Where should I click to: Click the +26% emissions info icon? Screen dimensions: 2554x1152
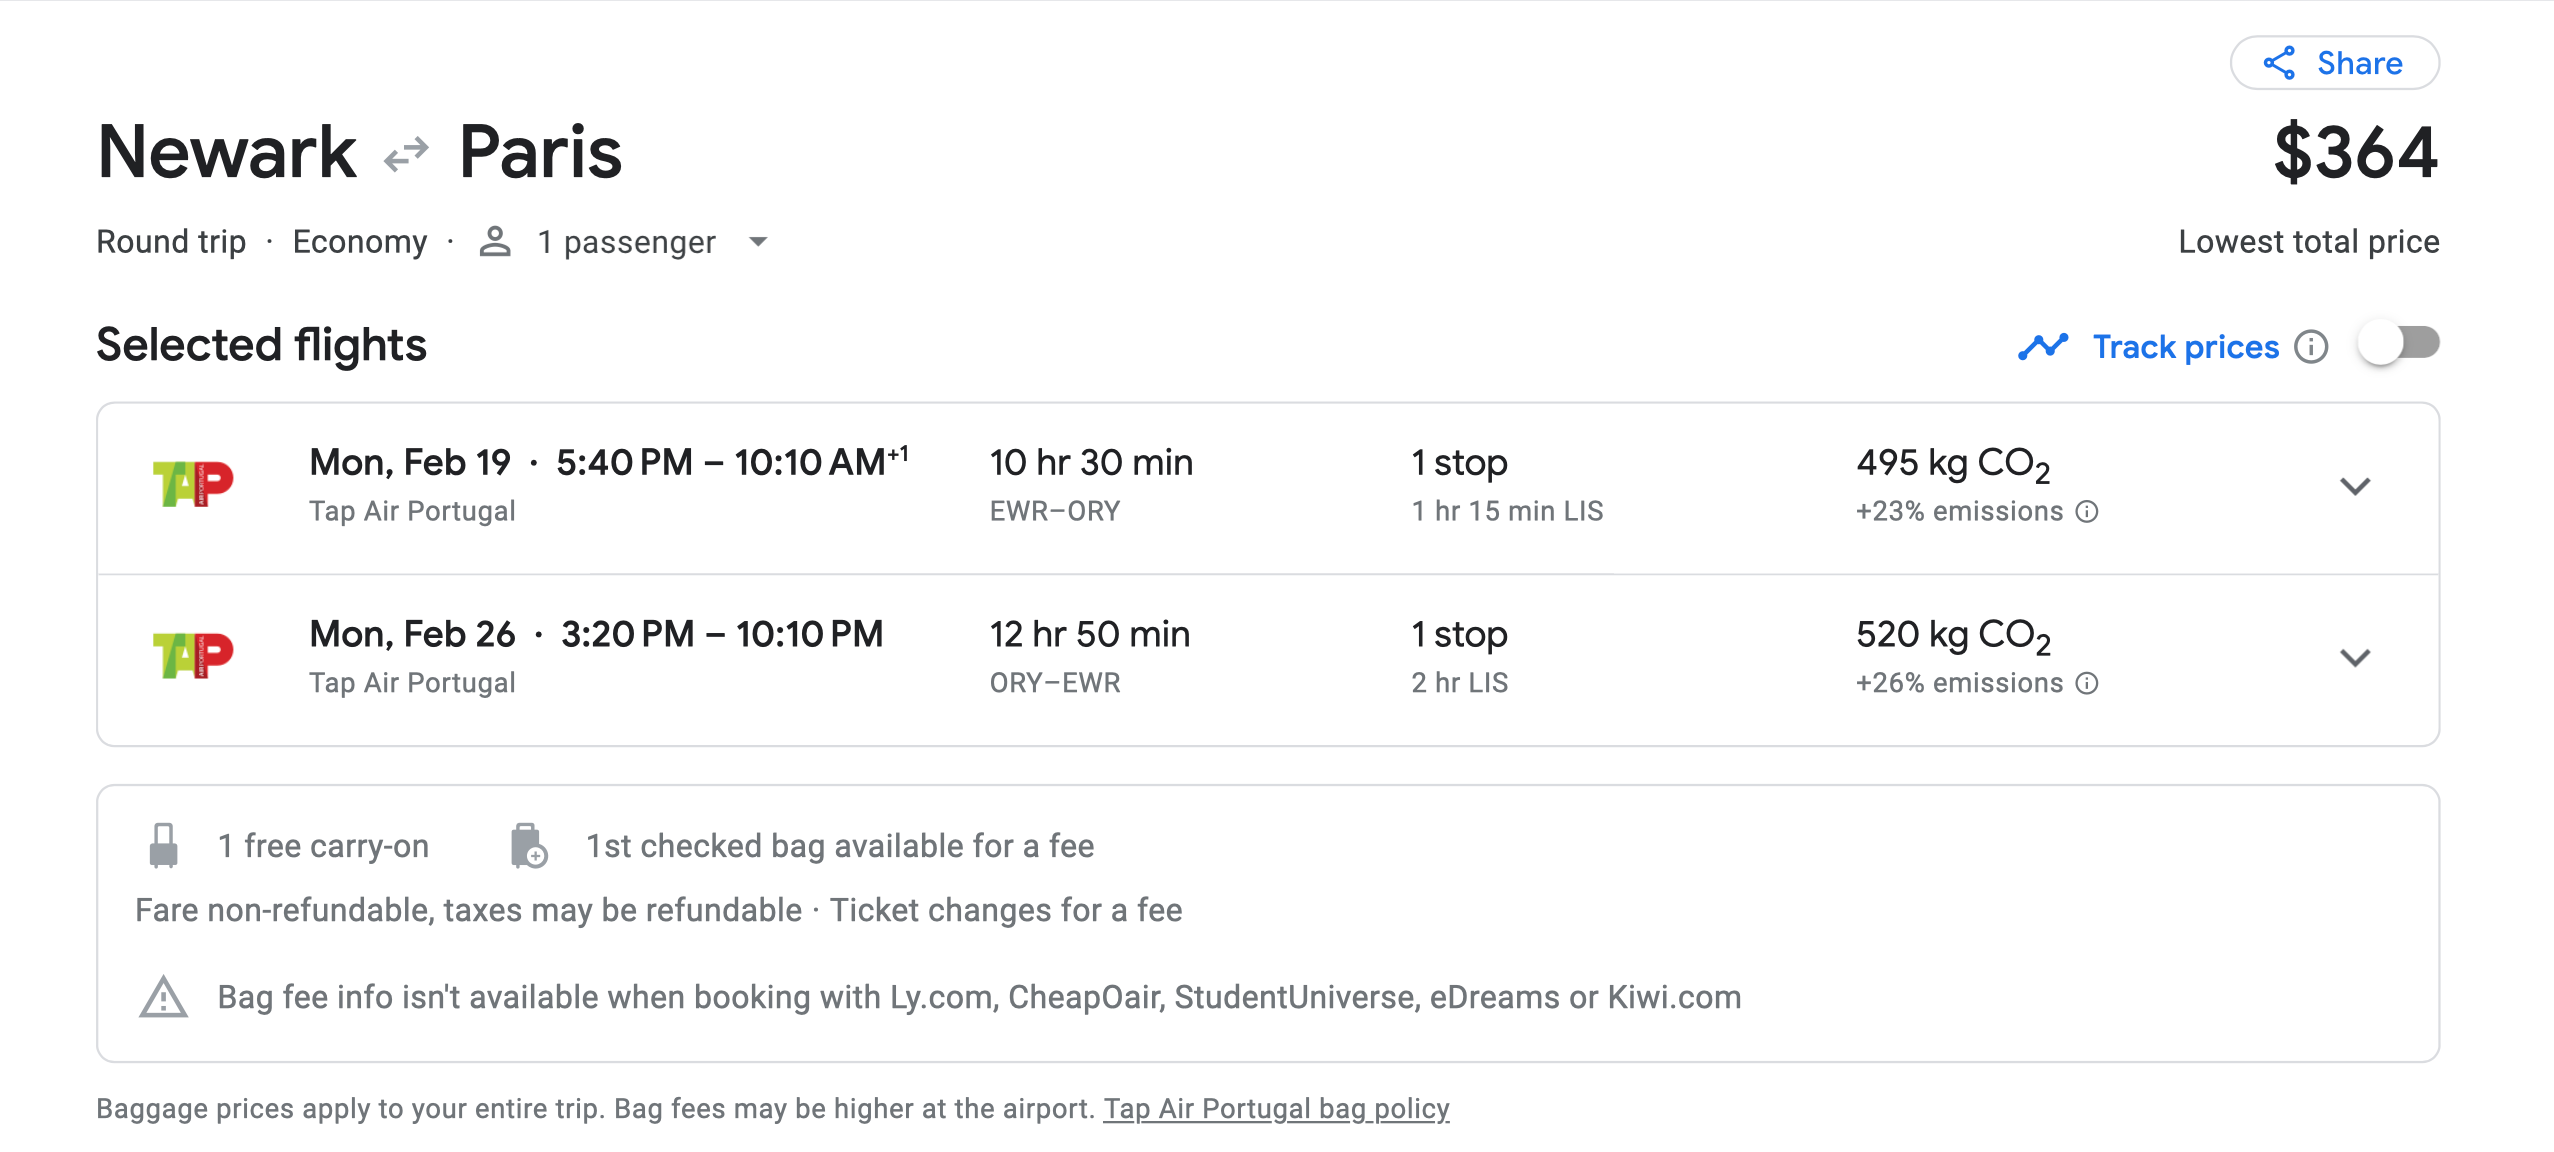pos(2087,684)
